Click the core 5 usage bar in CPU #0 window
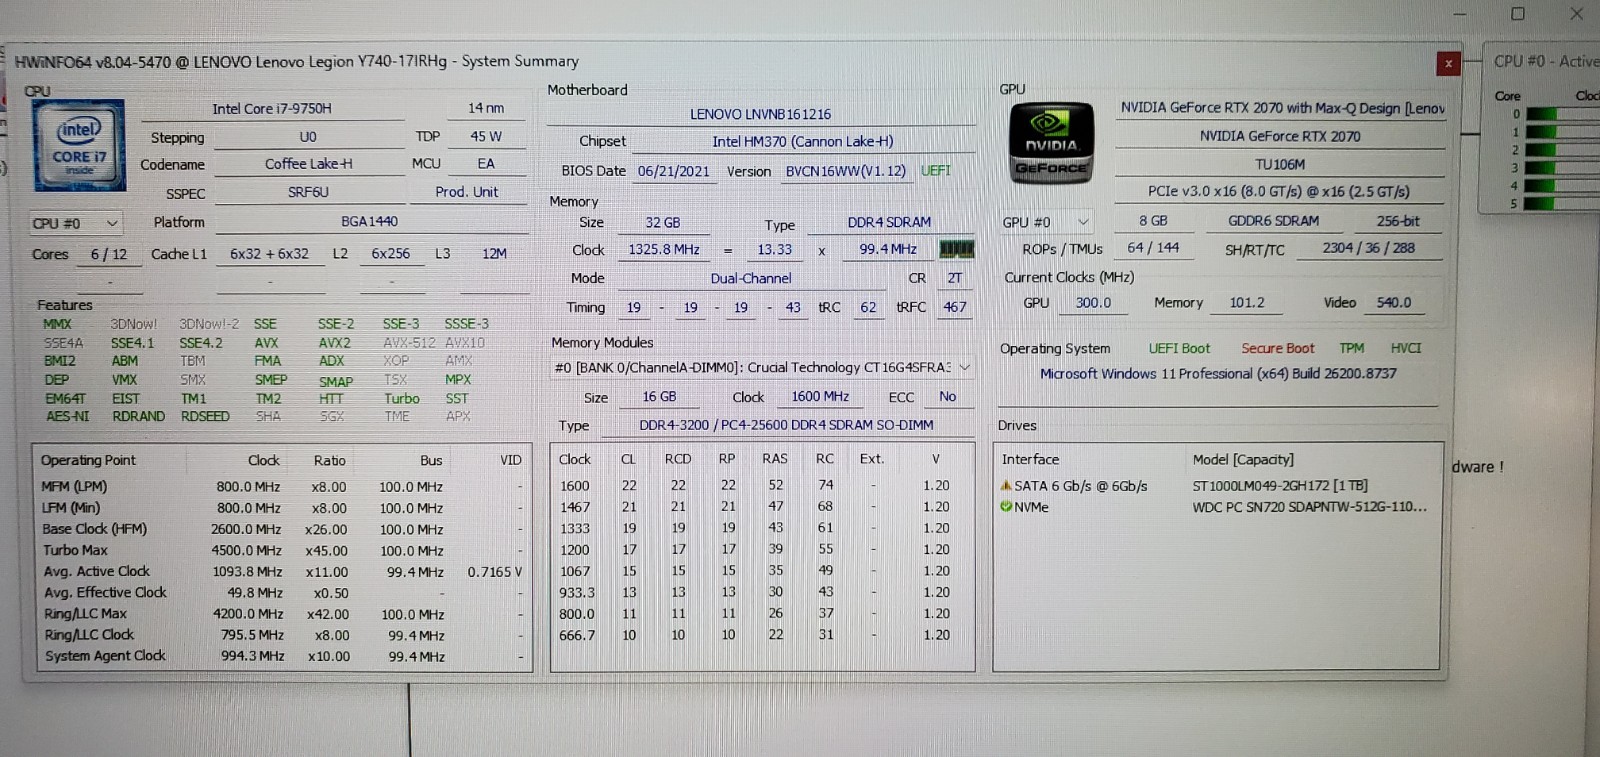1600x757 pixels. pyautogui.click(x=1562, y=203)
